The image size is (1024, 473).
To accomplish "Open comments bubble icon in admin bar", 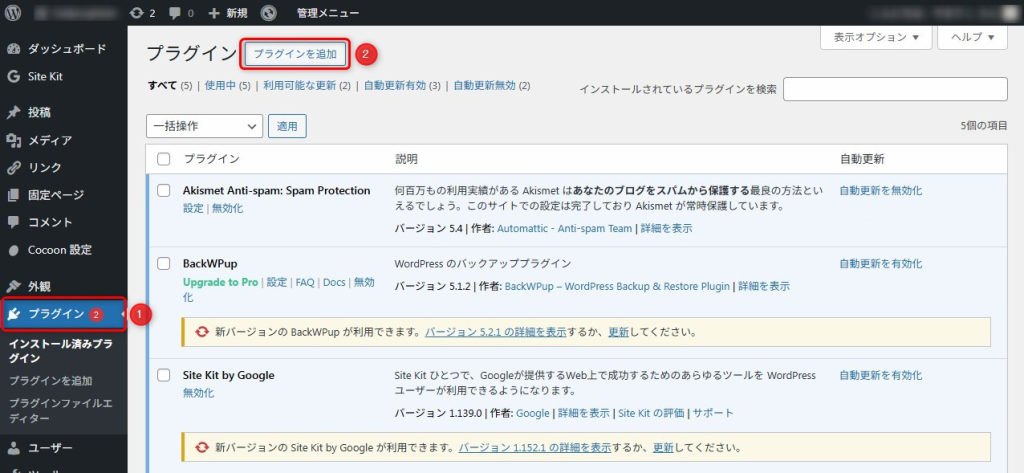I will pyautogui.click(x=177, y=14).
